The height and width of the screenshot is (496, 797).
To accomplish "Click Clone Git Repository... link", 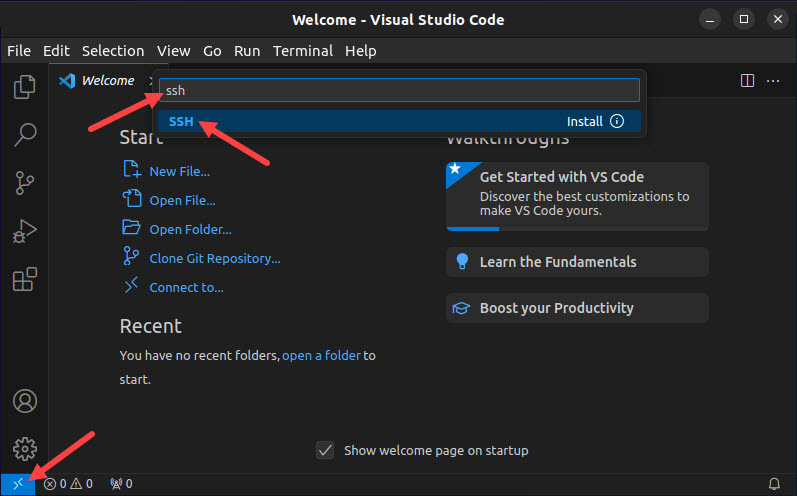I will coord(215,259).
